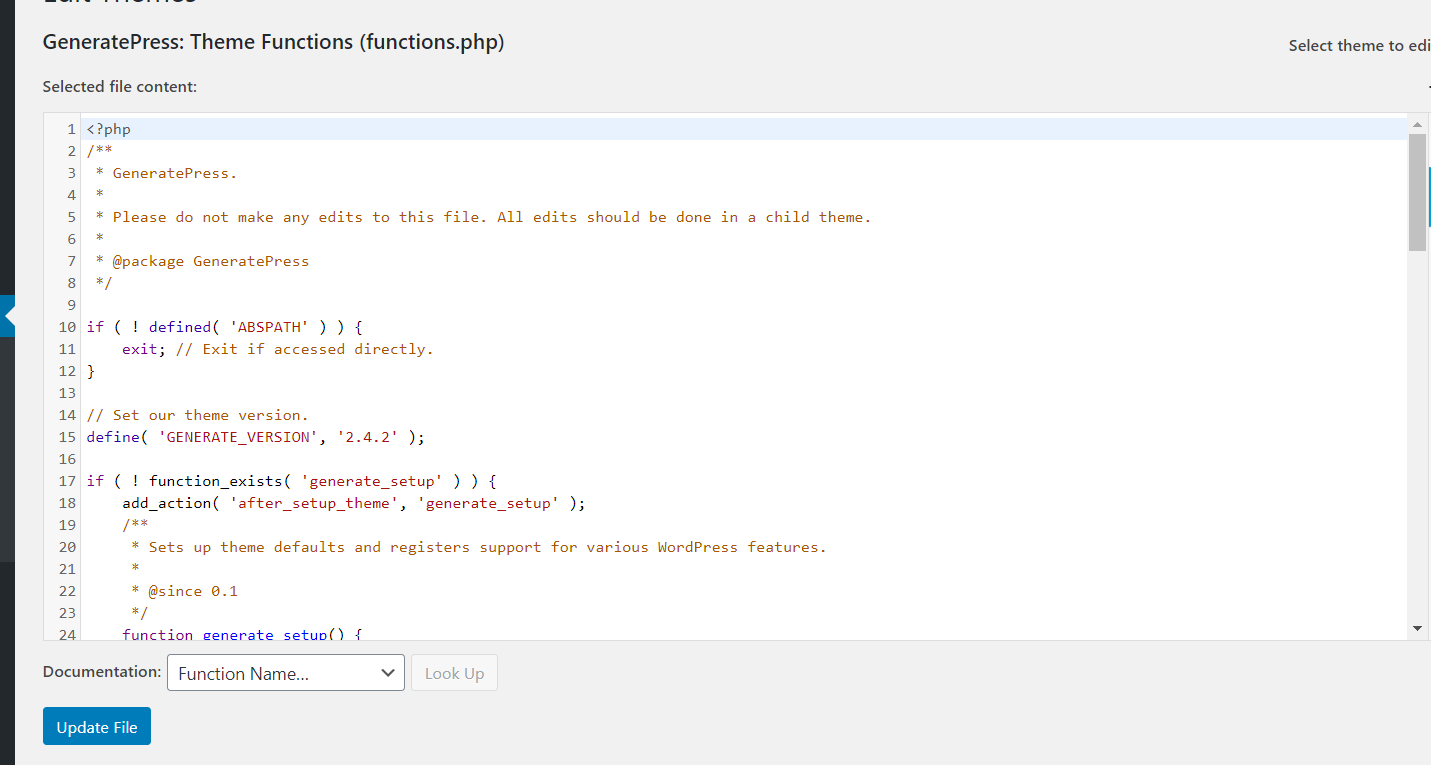The image size is (1431, 765).
Task: Click the admin sidebar collapse arrow
Action: (x=8, y=316)
